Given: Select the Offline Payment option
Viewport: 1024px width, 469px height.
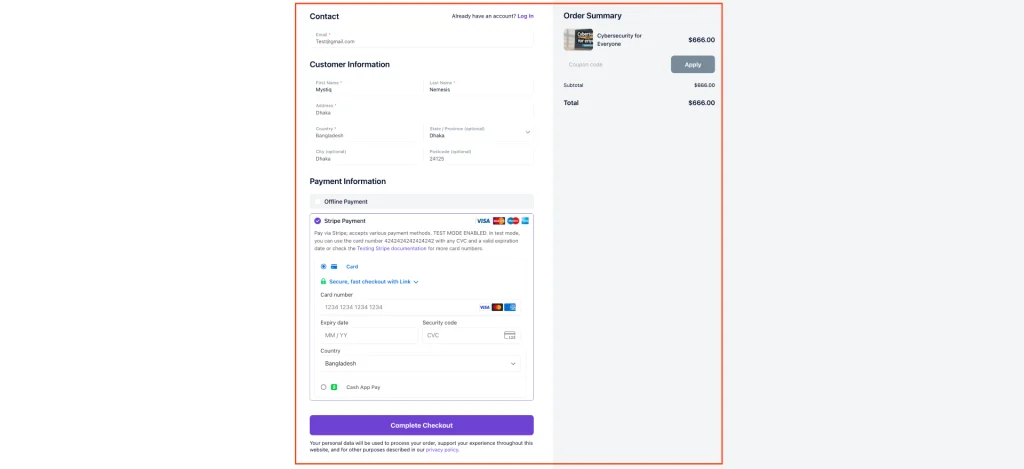Looking at the screenshot, I should click(x=318, y=202).
